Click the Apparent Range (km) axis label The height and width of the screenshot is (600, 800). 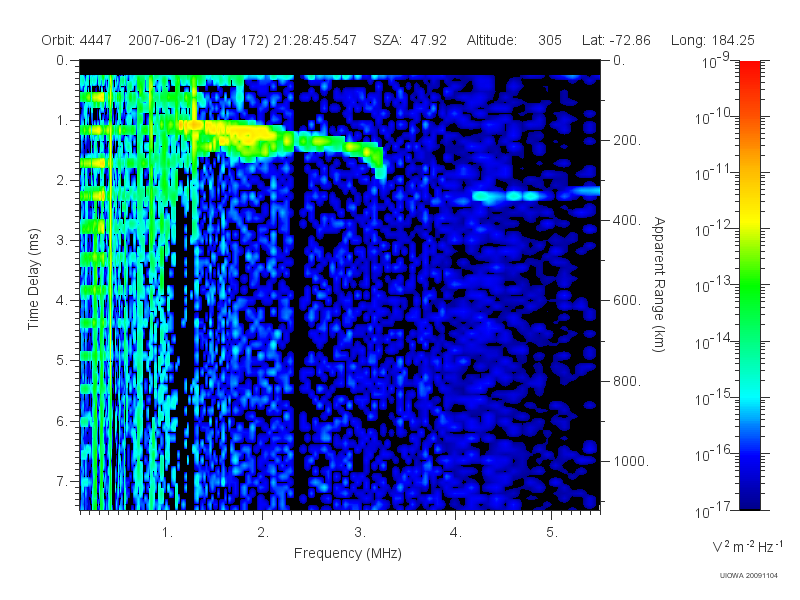[x=659, y=285]
